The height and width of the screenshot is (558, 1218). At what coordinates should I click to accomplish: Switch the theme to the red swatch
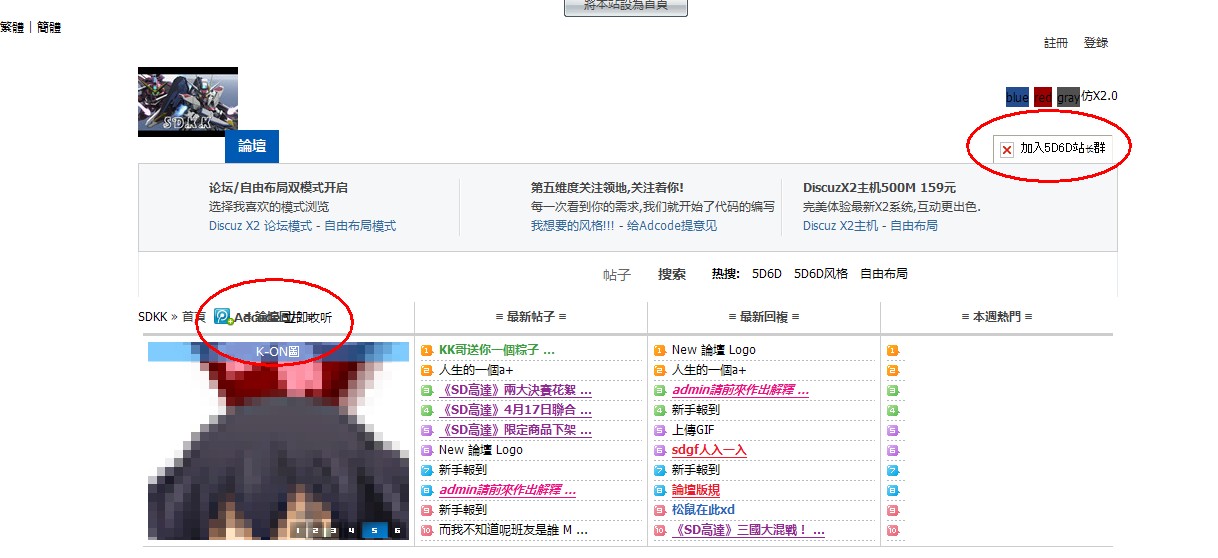coord(1043,97)
